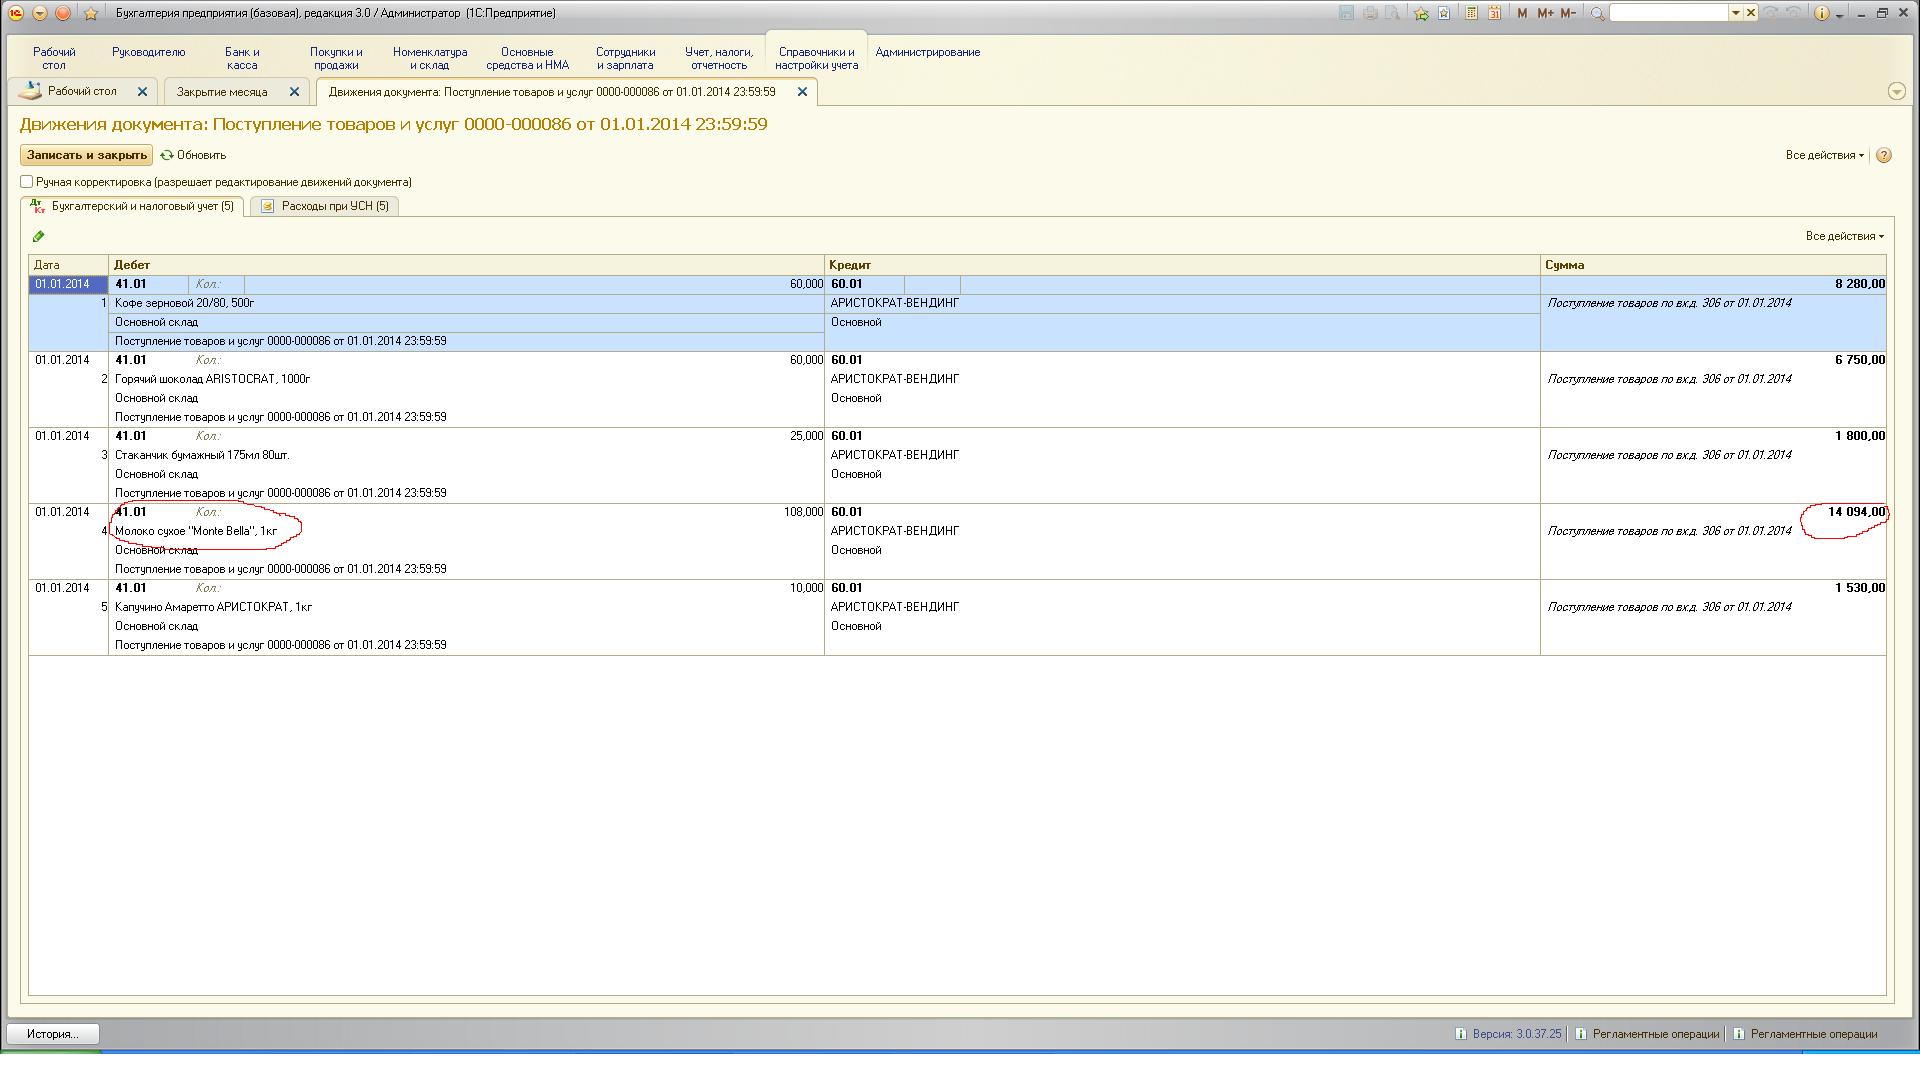
Task: Click the favorites star icon at top-left
Action: 91,13
